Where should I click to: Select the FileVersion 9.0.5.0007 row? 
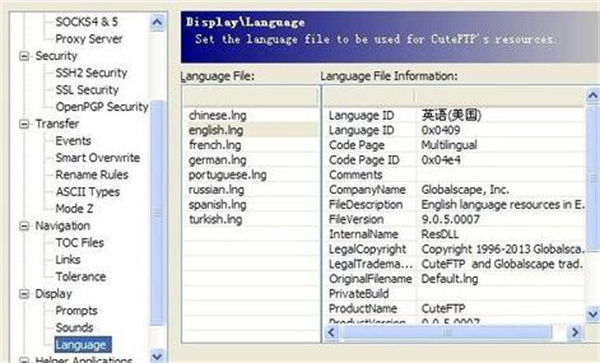(x=455, y=220)
